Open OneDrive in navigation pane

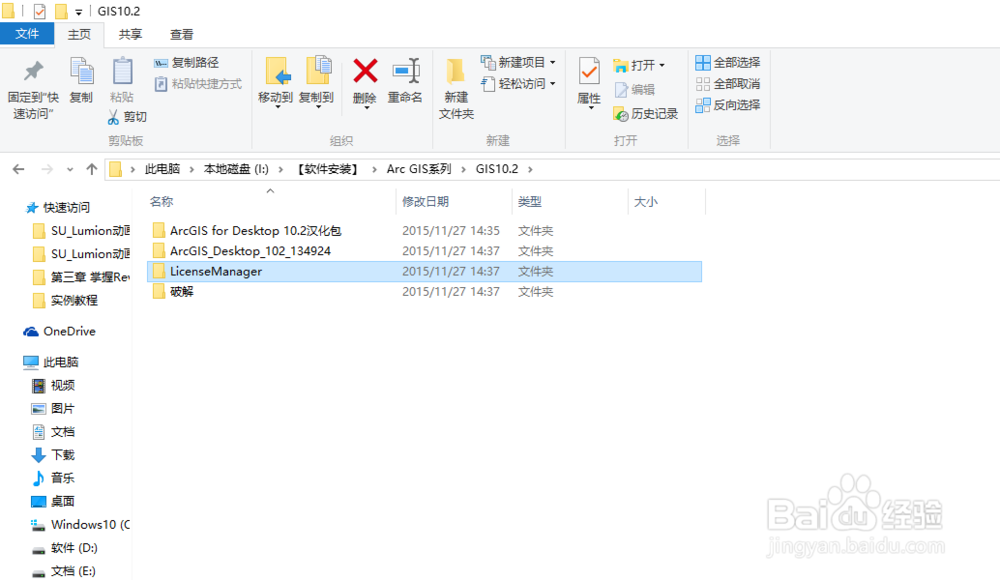60,331
